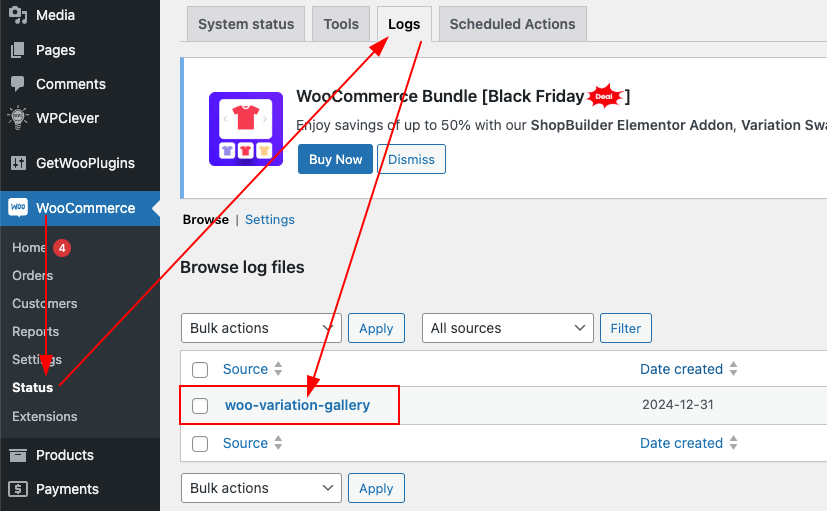The width and height of the screenshot is (827, 511).
Task: Sort by Source using header arrows
Action: coord(278,369)
